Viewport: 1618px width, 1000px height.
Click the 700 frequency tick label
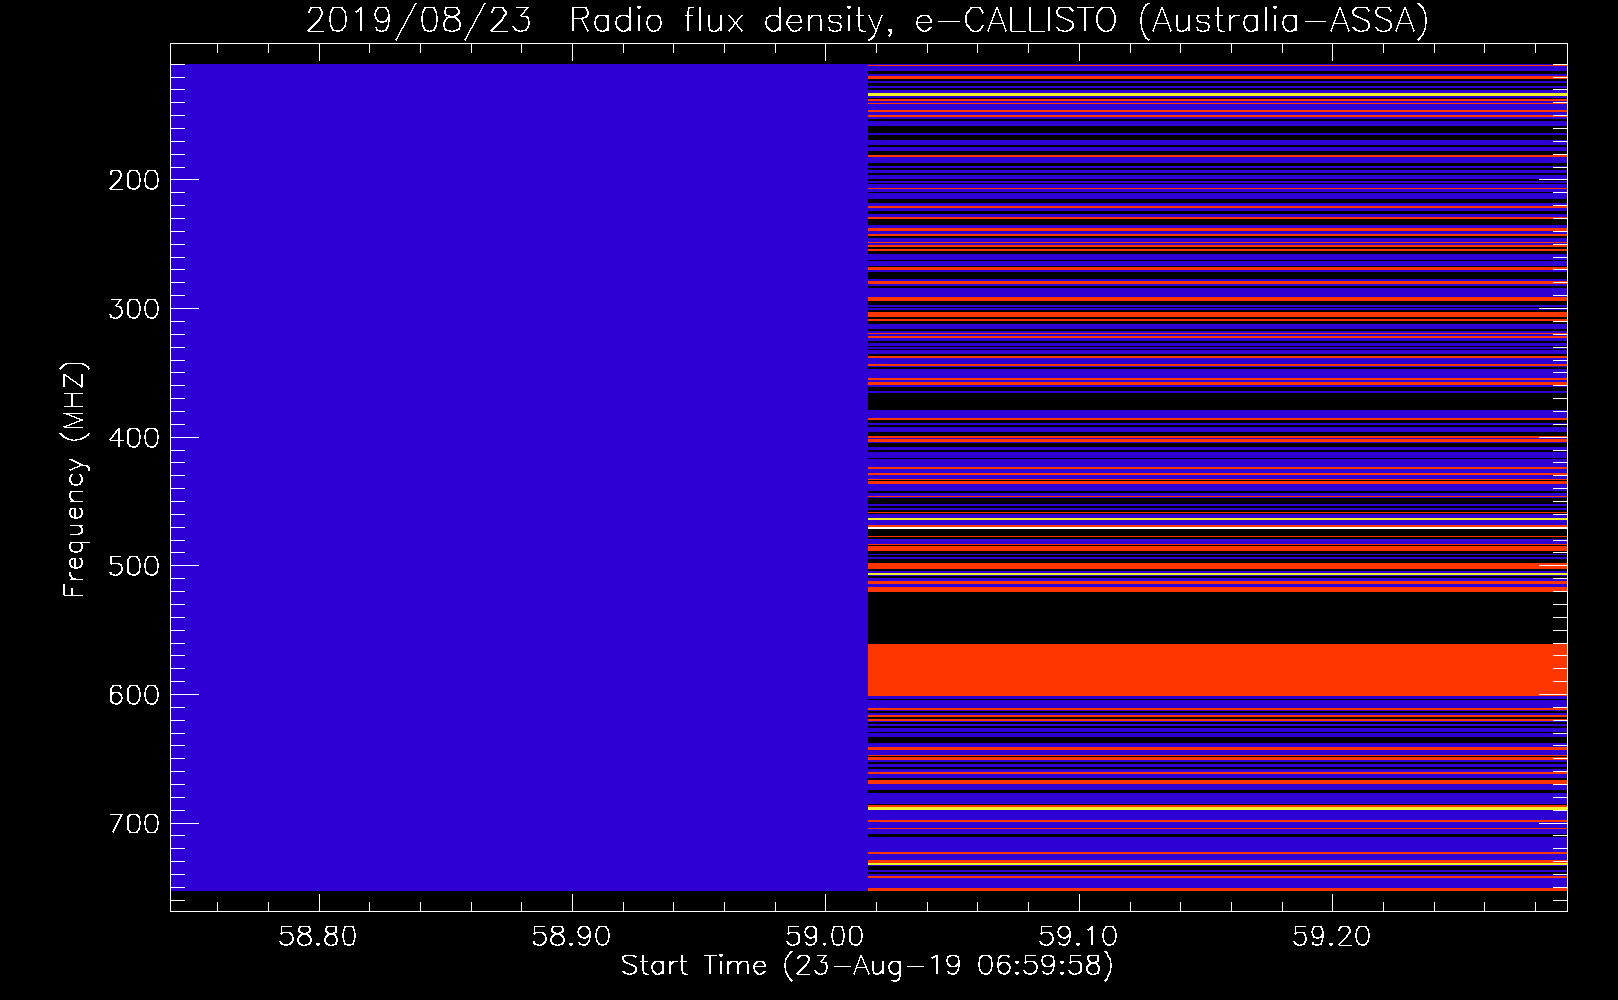coord(134,824)
